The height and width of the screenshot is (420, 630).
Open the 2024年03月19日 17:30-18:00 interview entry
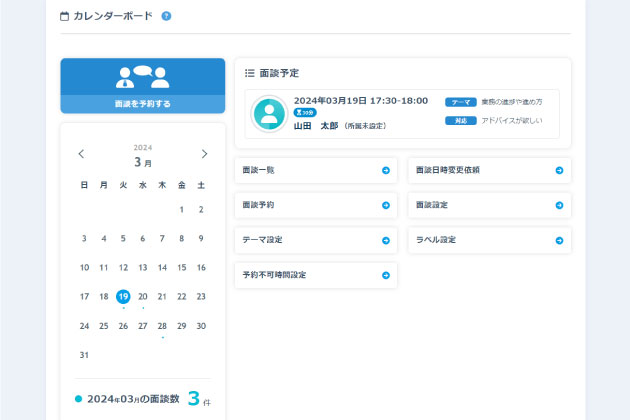402,114
